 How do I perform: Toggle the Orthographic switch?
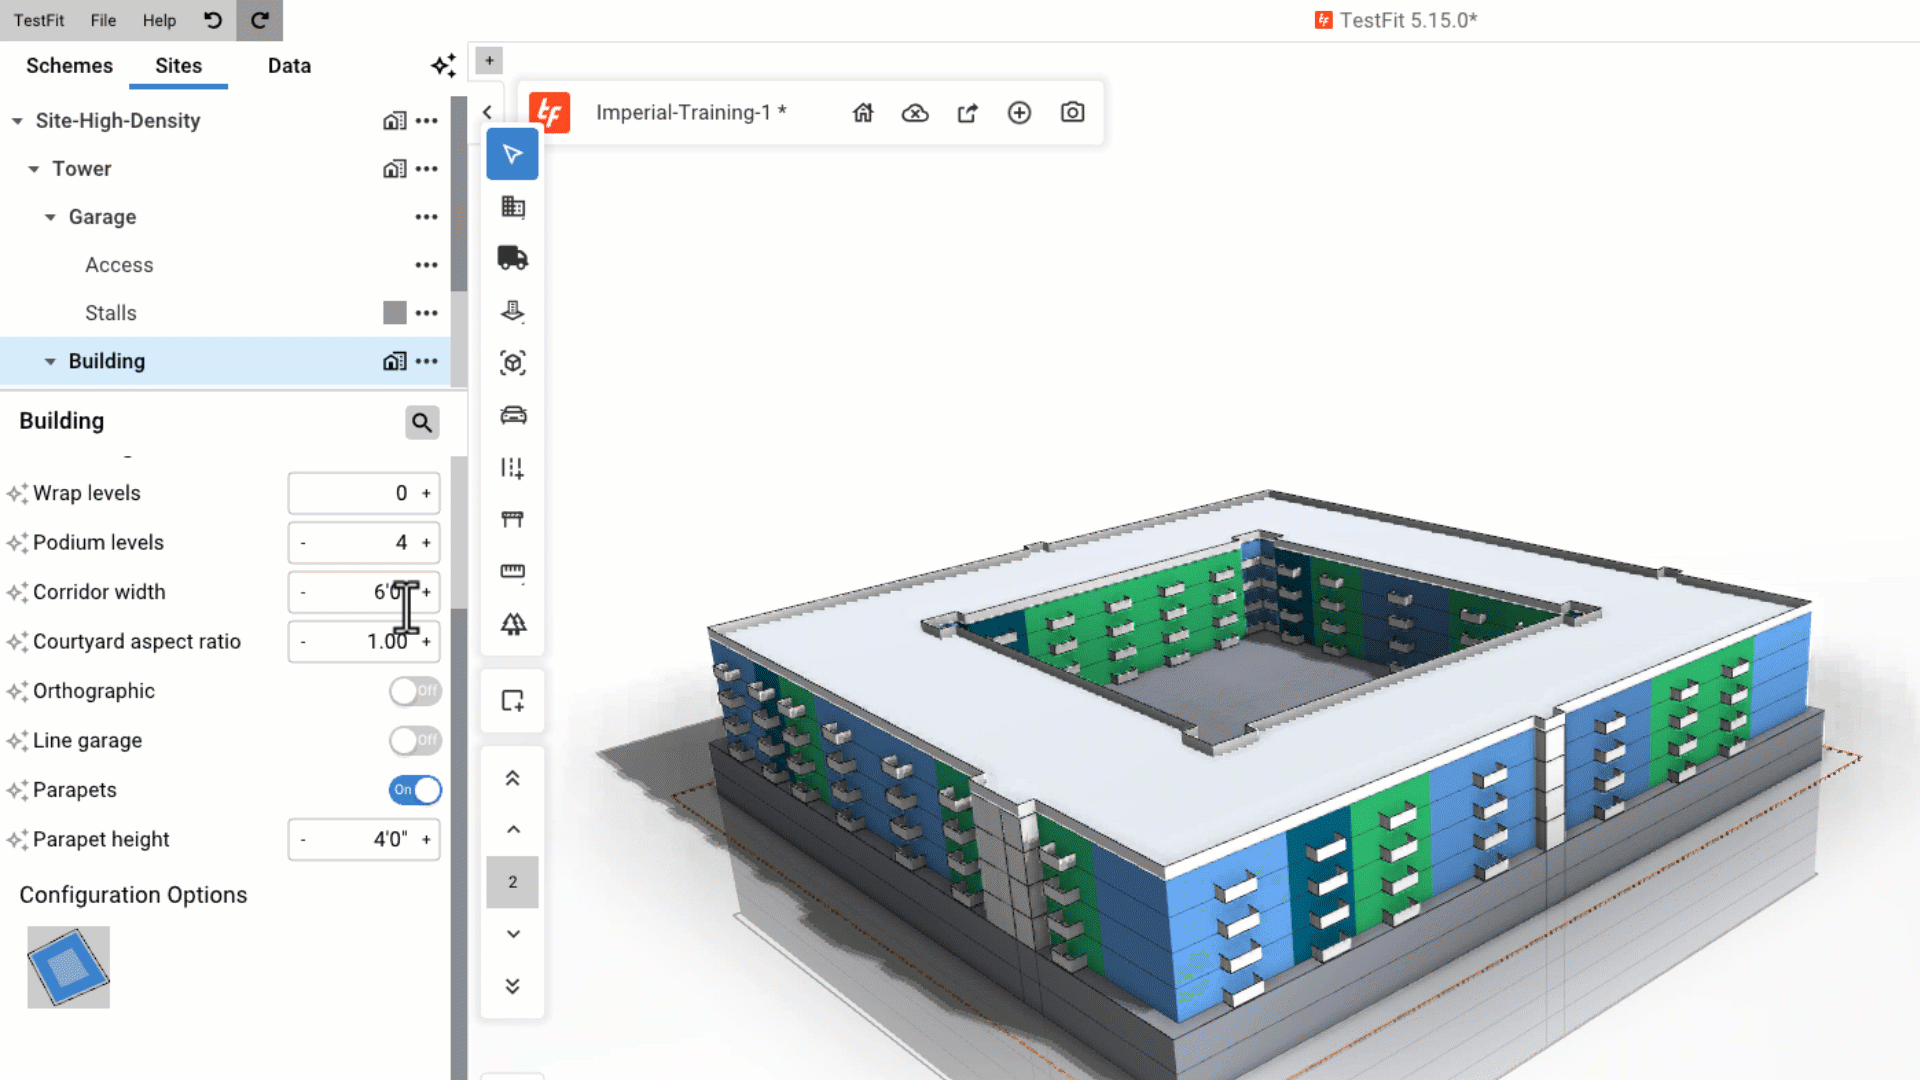(415, 691)
